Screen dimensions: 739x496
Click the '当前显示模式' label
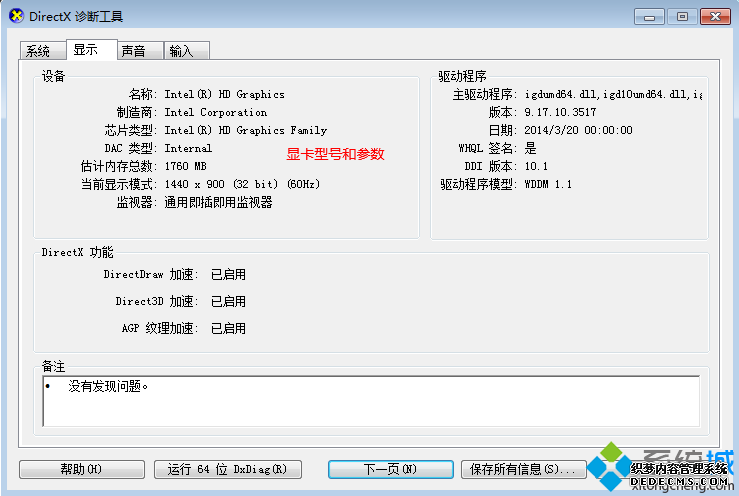click(118, 184)
